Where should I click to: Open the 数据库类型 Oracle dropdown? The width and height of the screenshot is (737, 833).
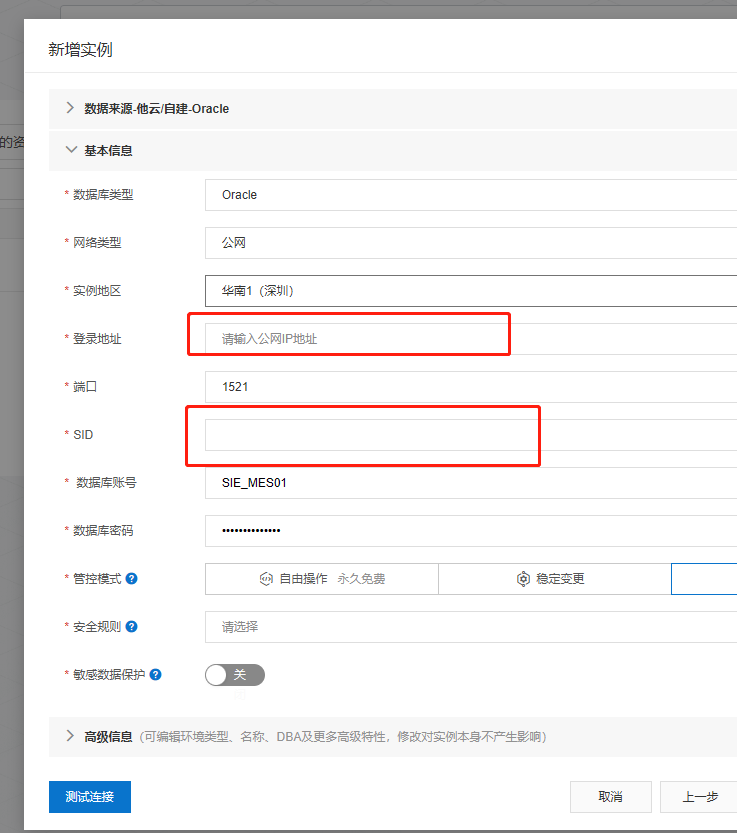click(x=471, y=195)
